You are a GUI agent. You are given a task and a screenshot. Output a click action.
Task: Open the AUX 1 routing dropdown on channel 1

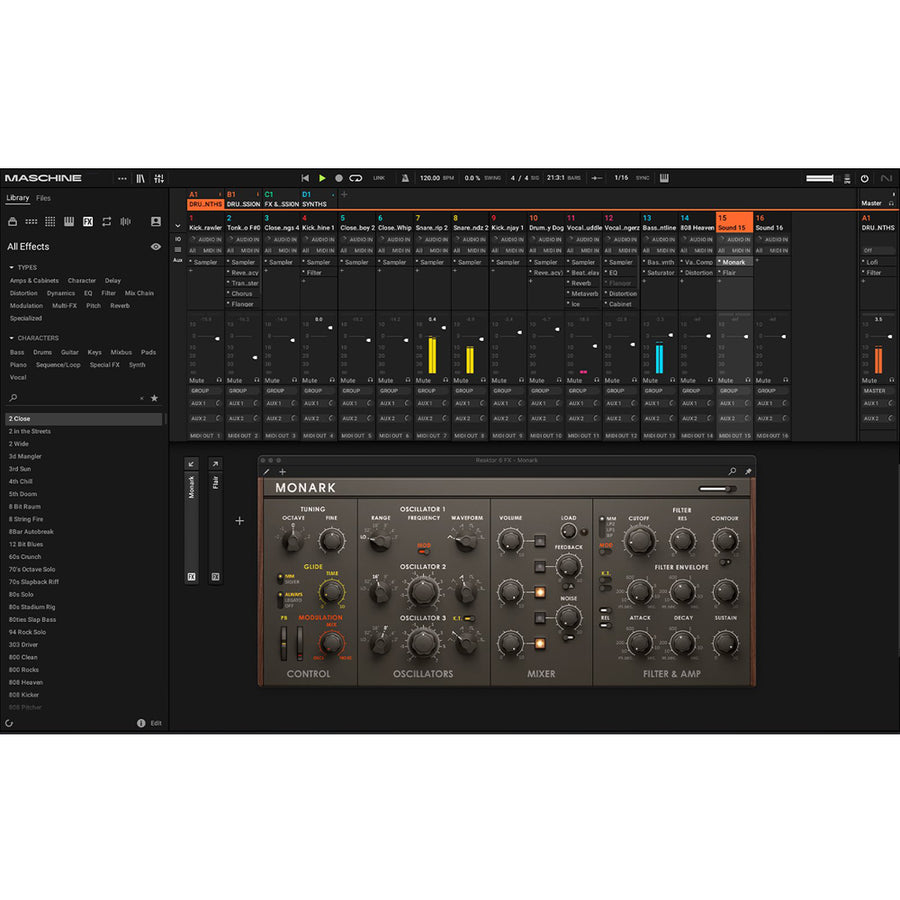[199, 404]
